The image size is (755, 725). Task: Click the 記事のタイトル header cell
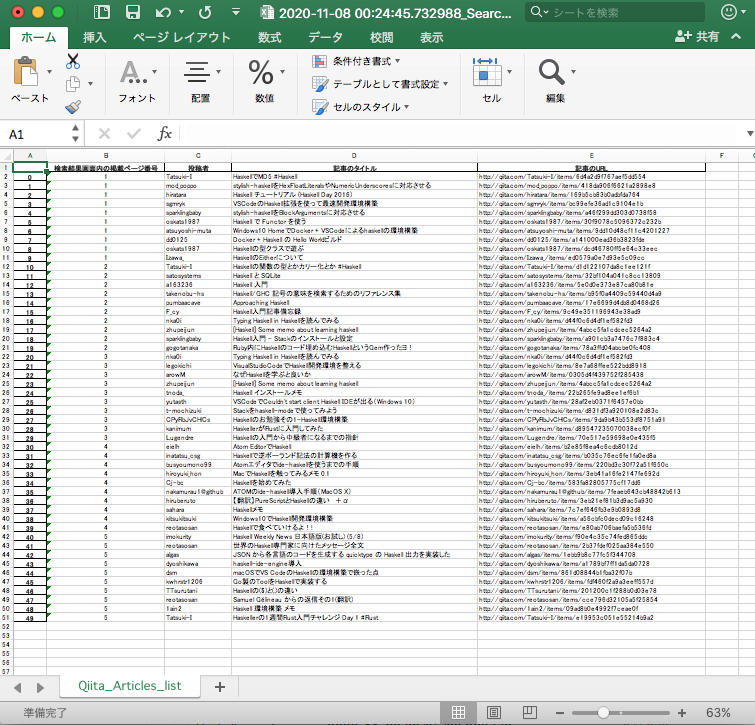354,168
